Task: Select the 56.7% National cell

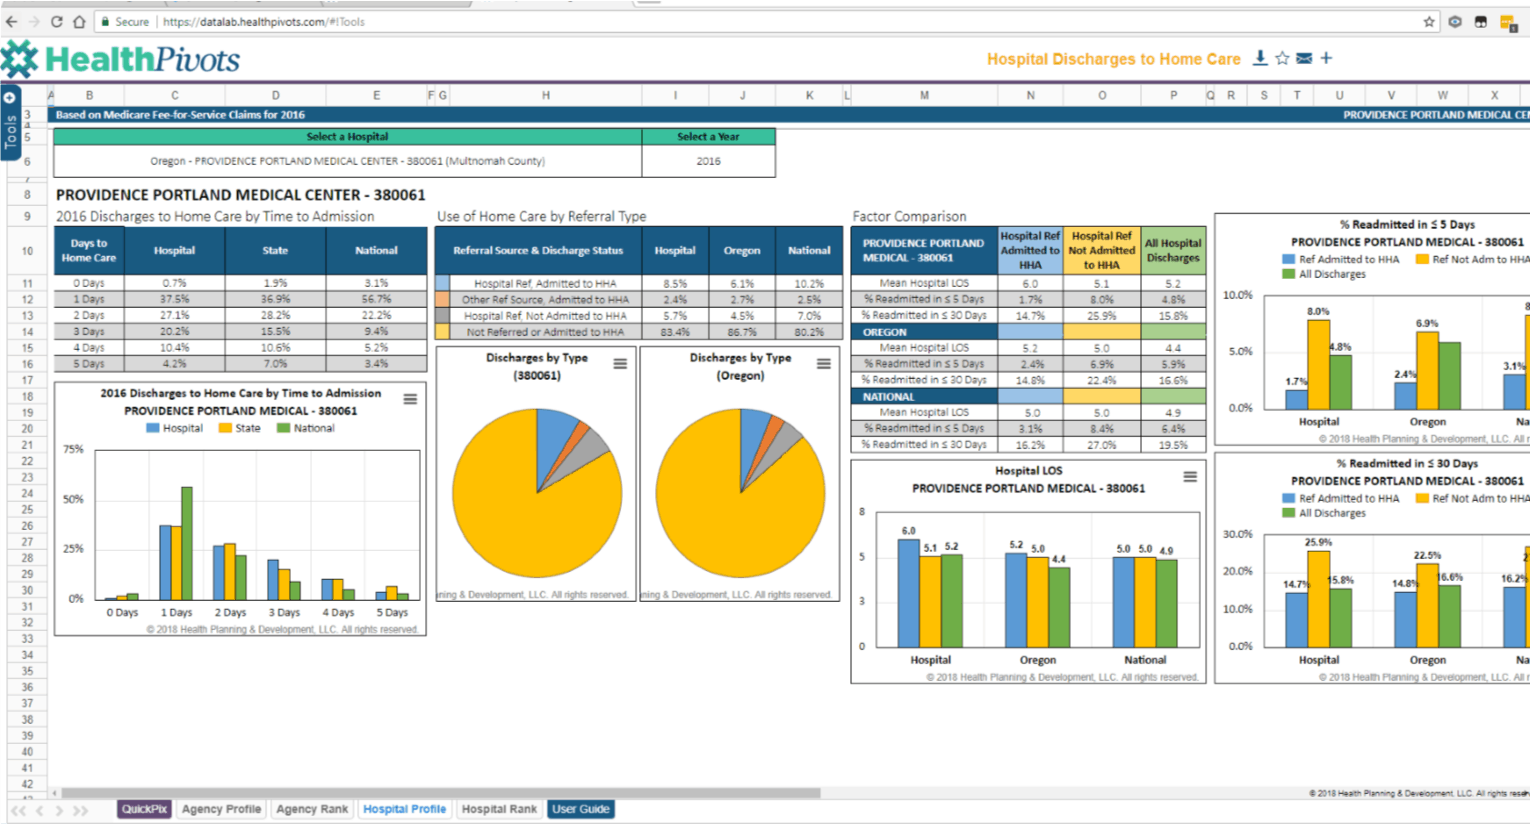Action: pyautogui.click(x=376, y=299)
